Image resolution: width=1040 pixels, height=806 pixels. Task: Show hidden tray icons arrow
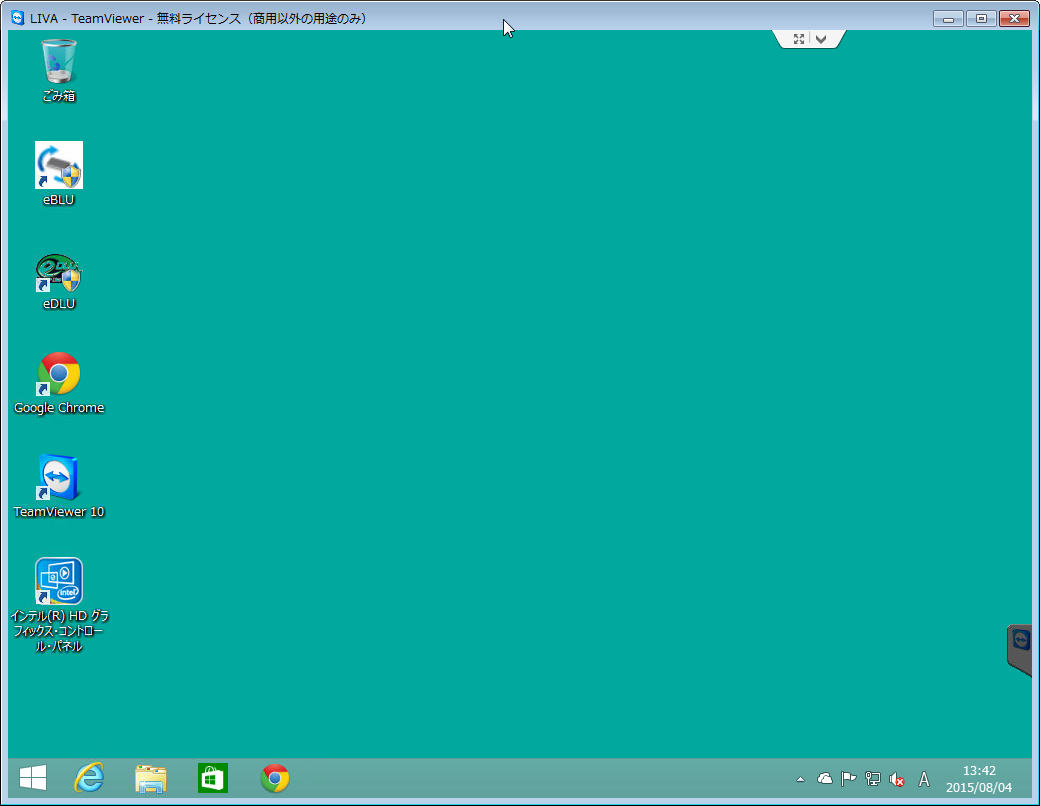coord(801,779)
